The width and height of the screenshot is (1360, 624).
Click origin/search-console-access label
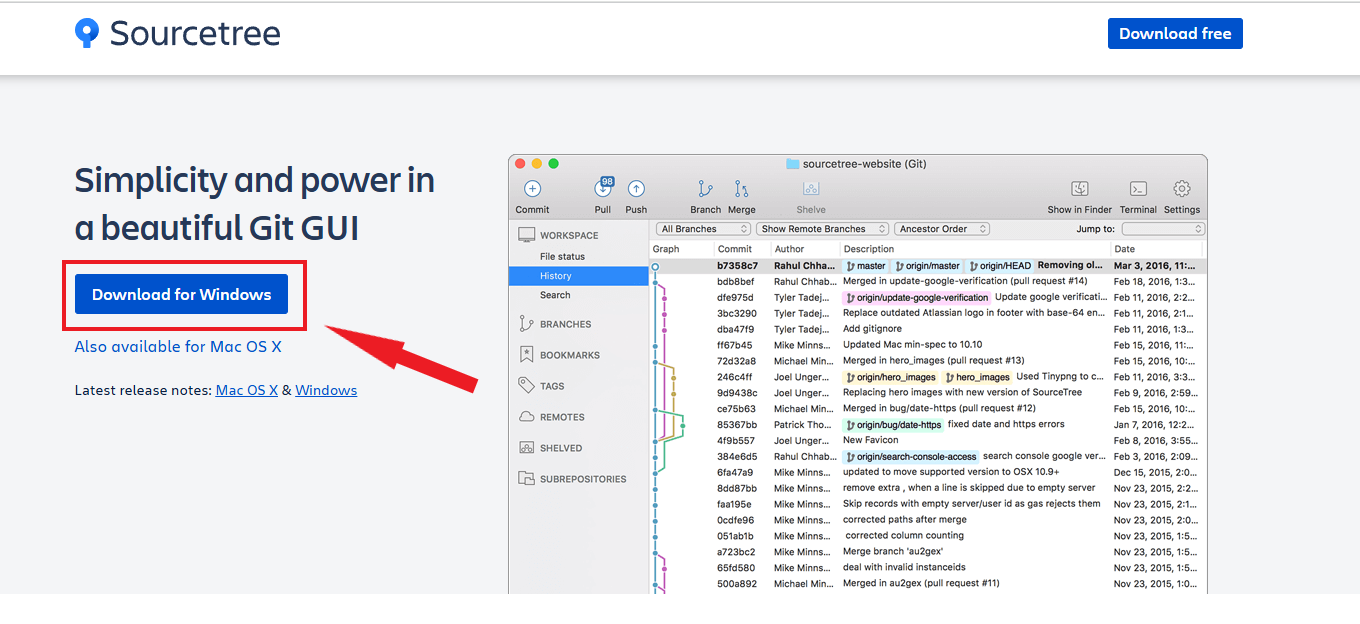[911, 457]
